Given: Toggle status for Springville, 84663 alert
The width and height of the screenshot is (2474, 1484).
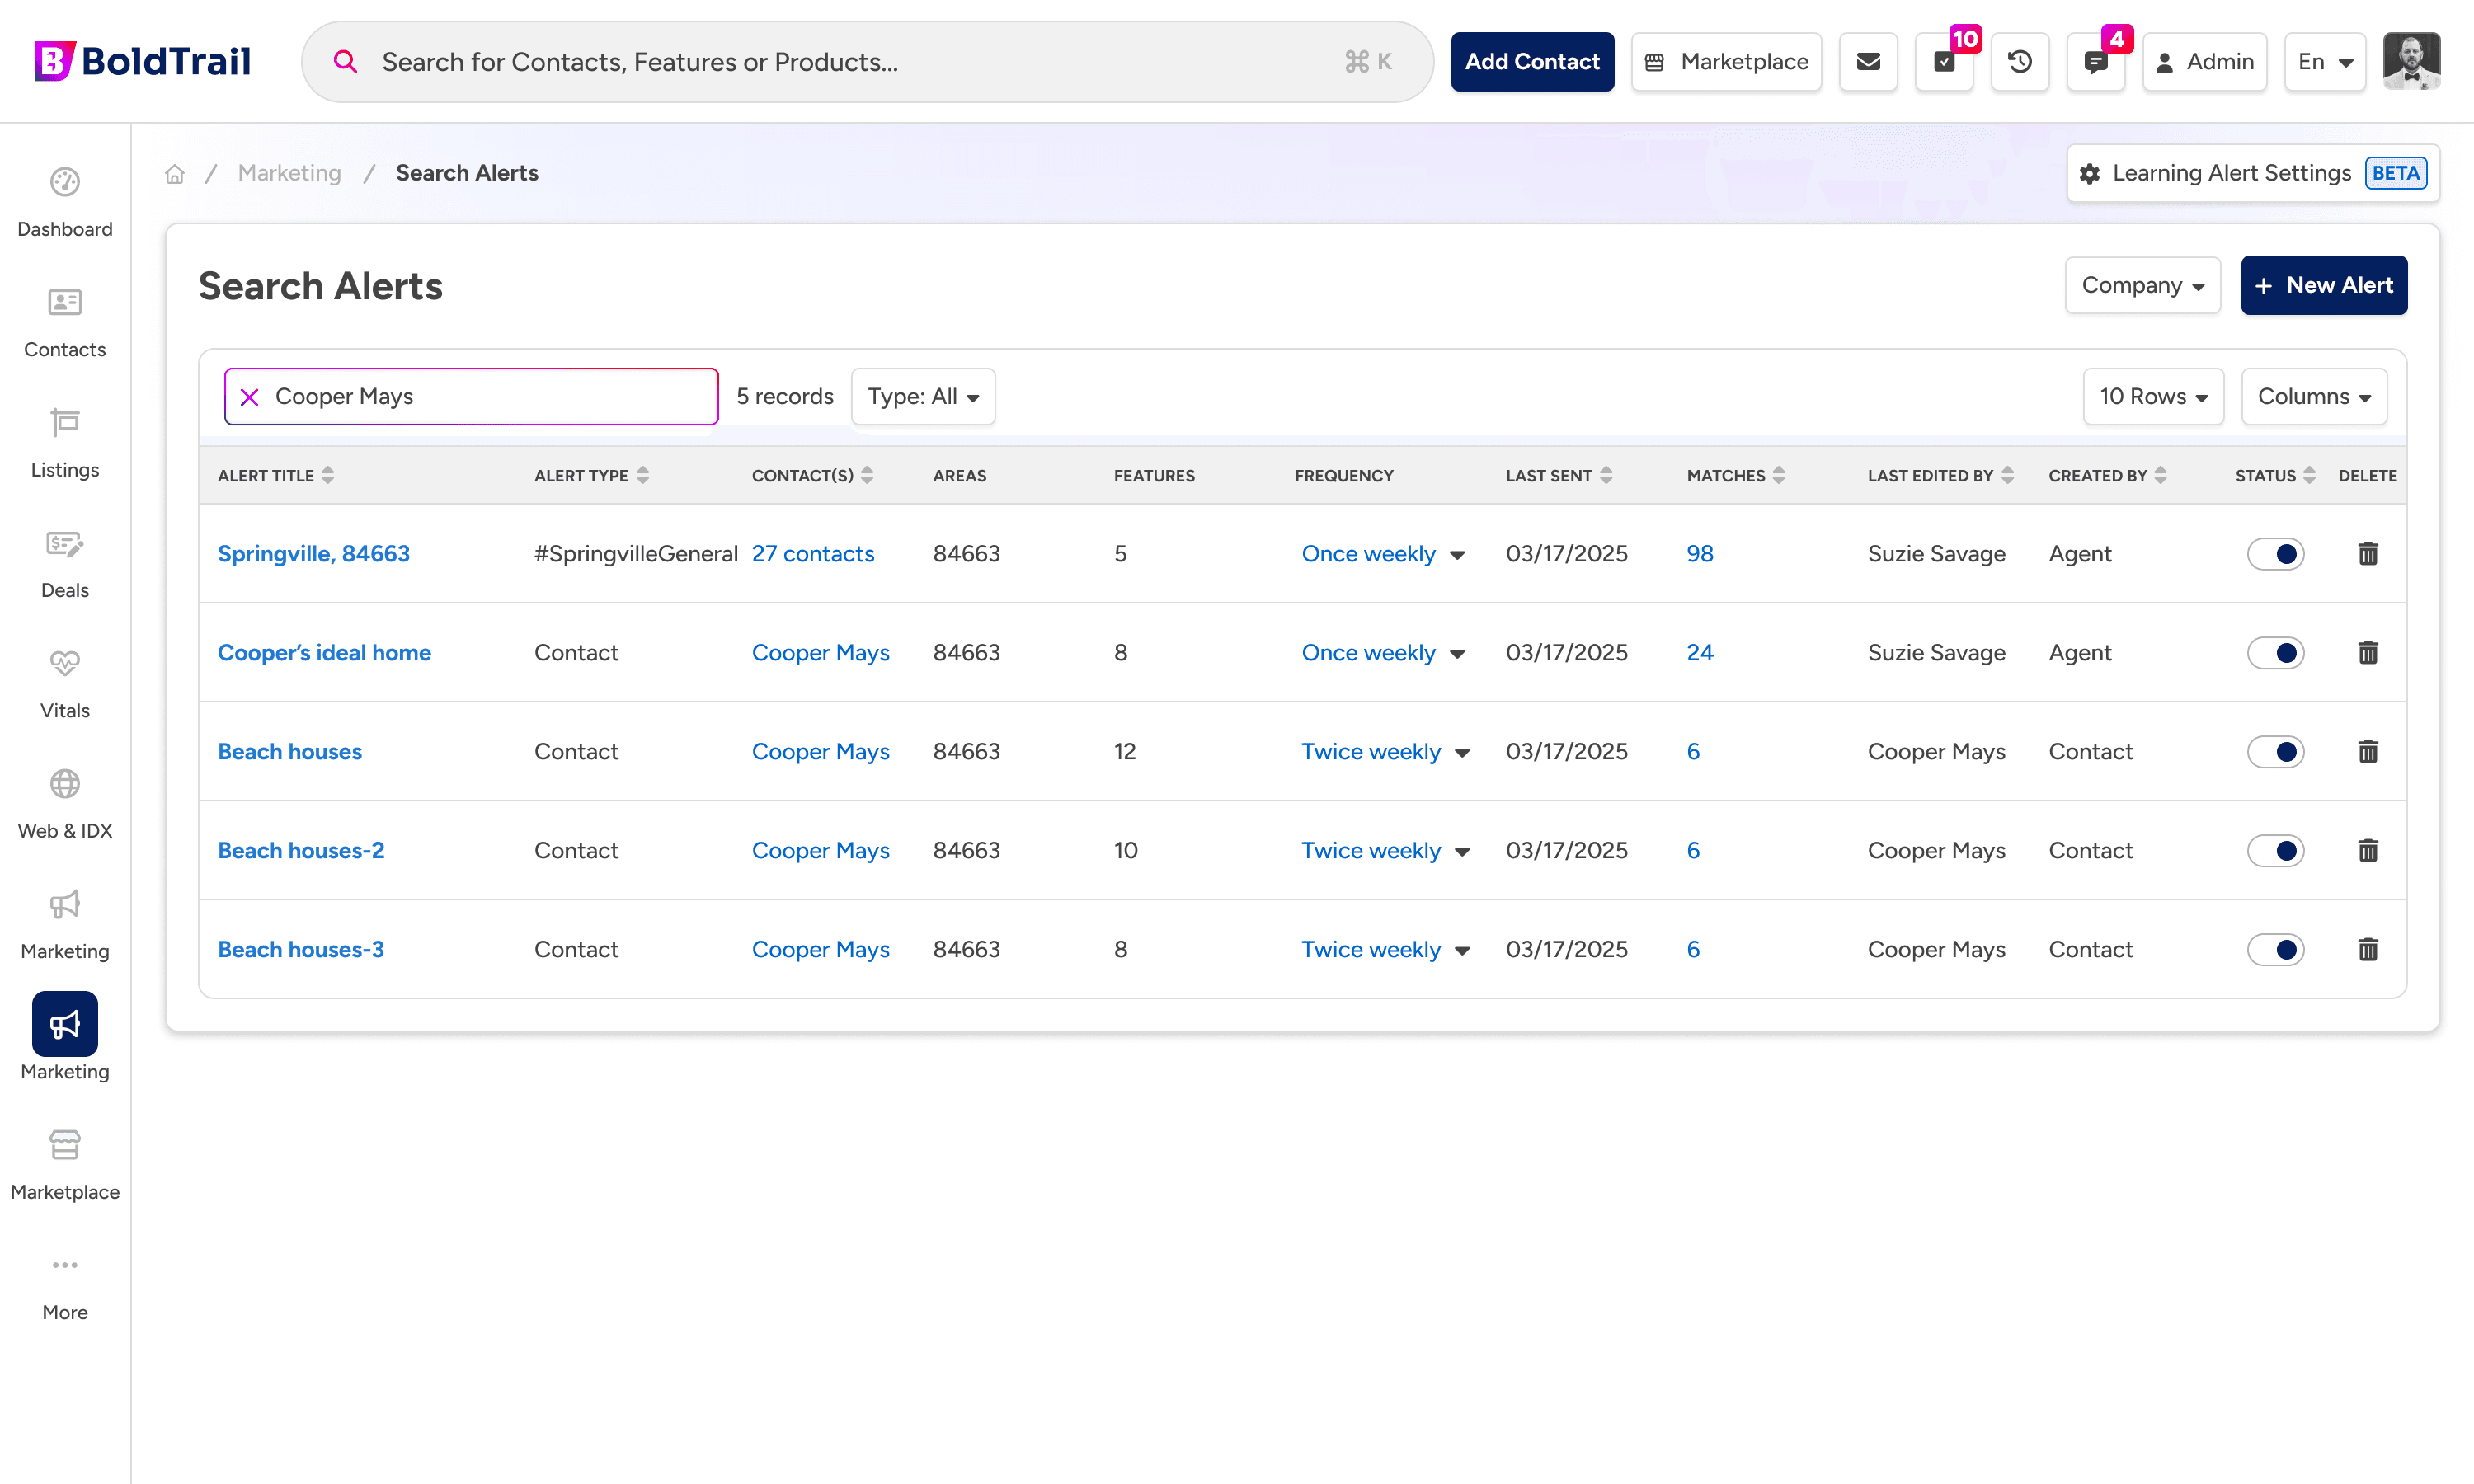Looking at the screenshot, I should (x=2275, y=554).
